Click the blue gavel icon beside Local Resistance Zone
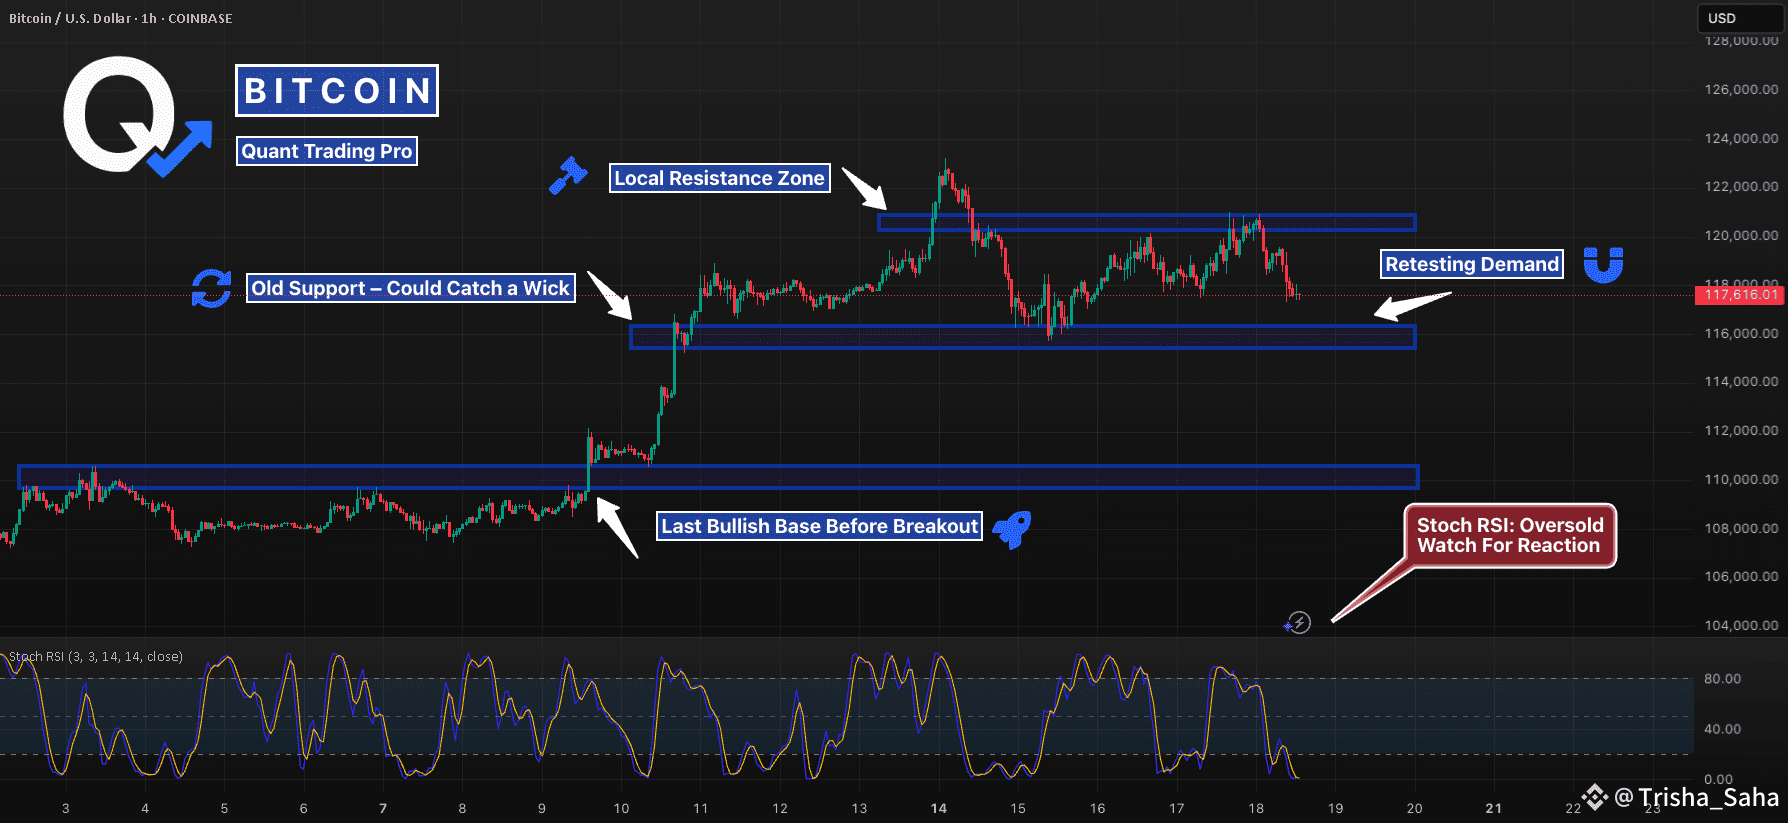The height and width of the screenshot is (823, 1788). (x=568, y=175)
